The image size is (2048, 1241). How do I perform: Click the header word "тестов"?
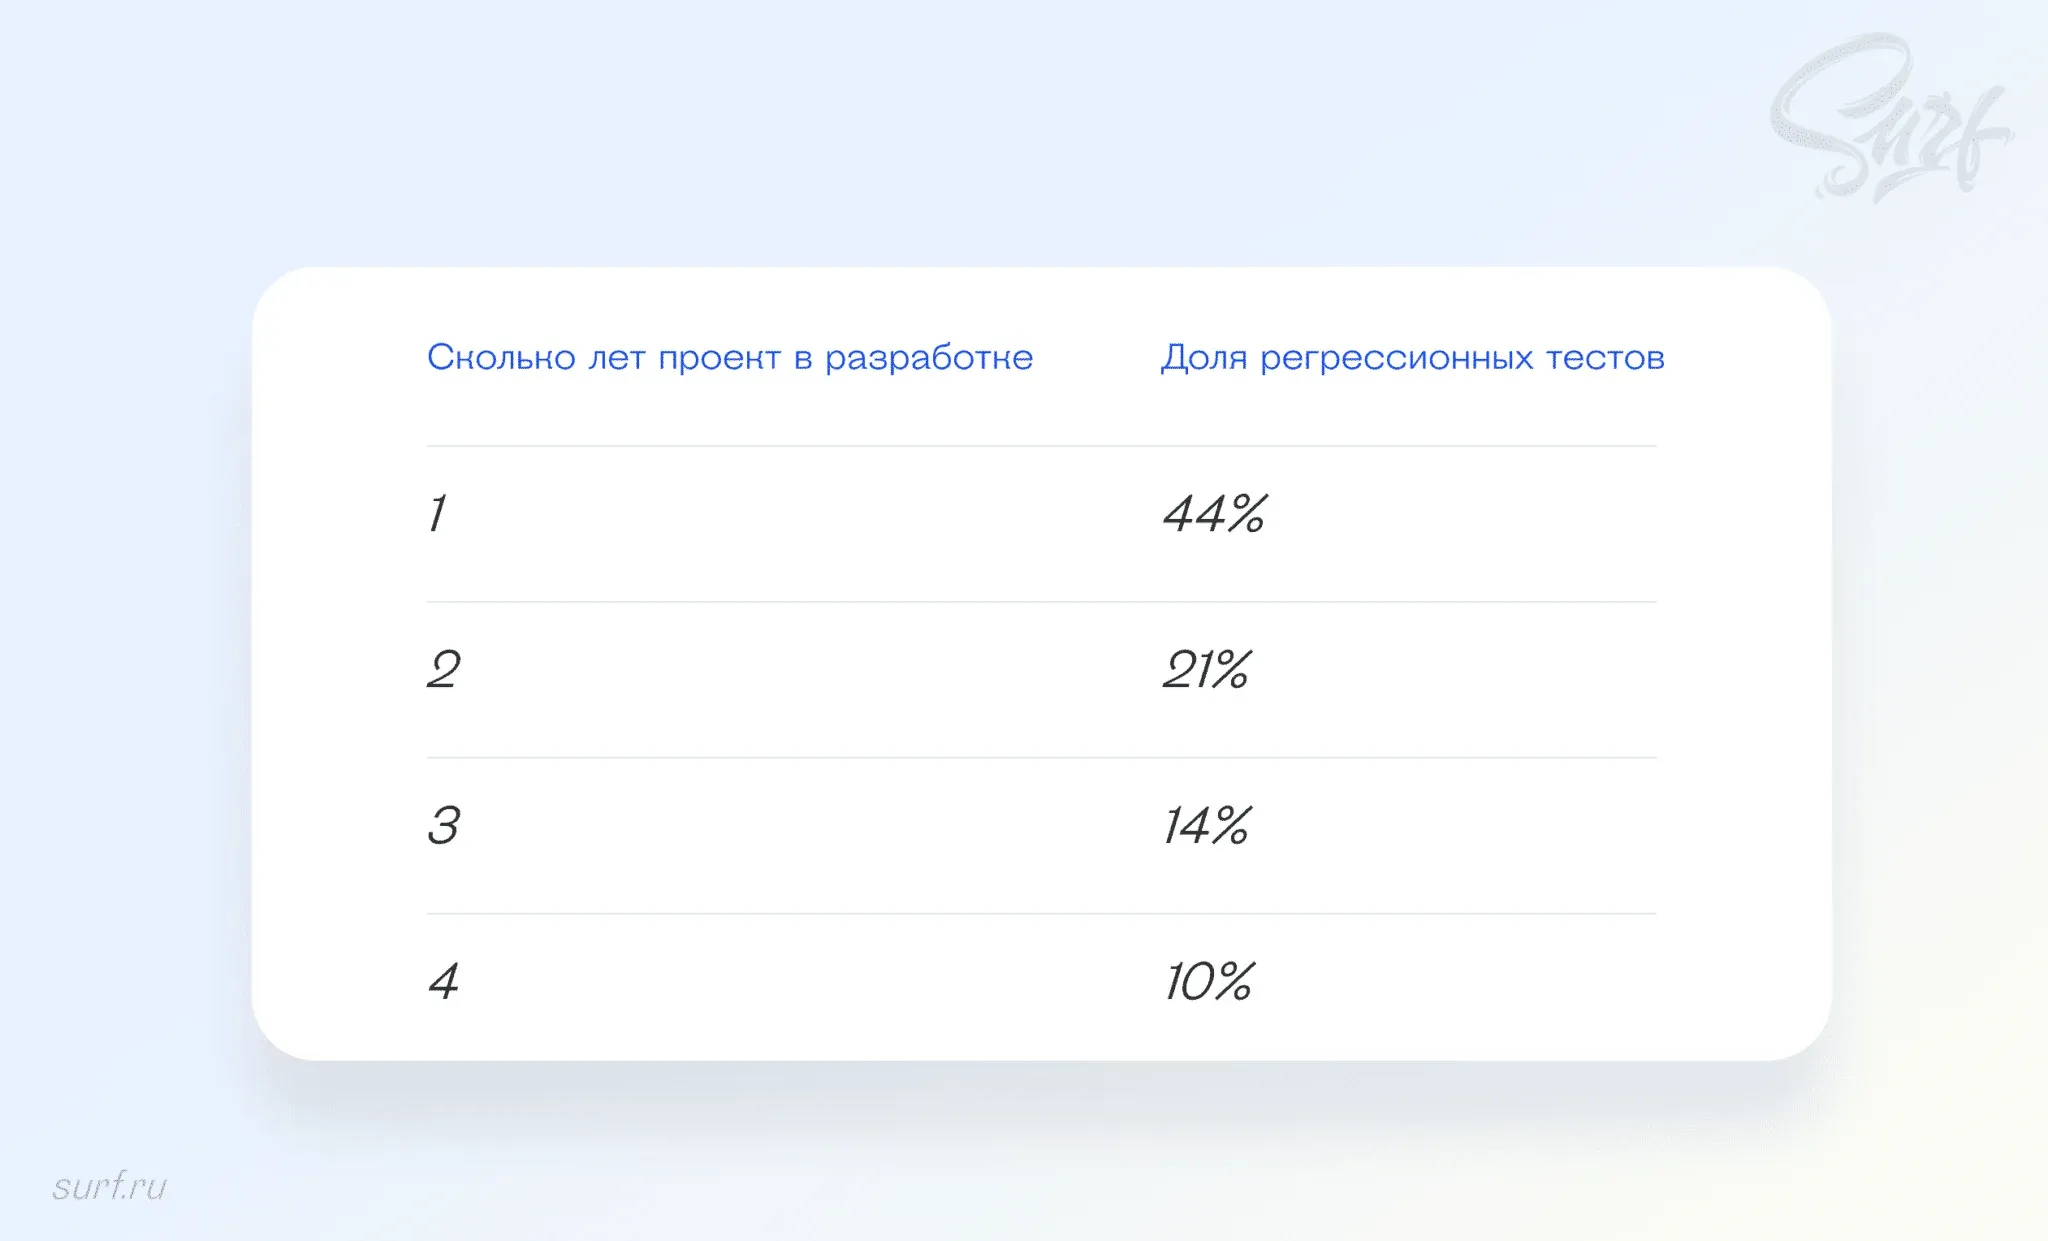click(x=1605, y=358)
